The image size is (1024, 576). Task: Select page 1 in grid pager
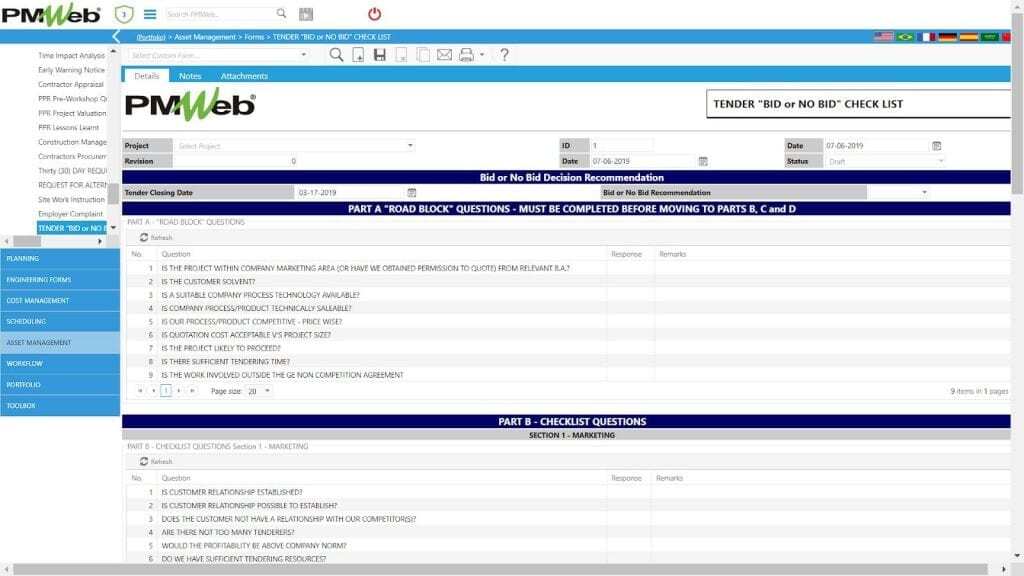coord(166,391)
